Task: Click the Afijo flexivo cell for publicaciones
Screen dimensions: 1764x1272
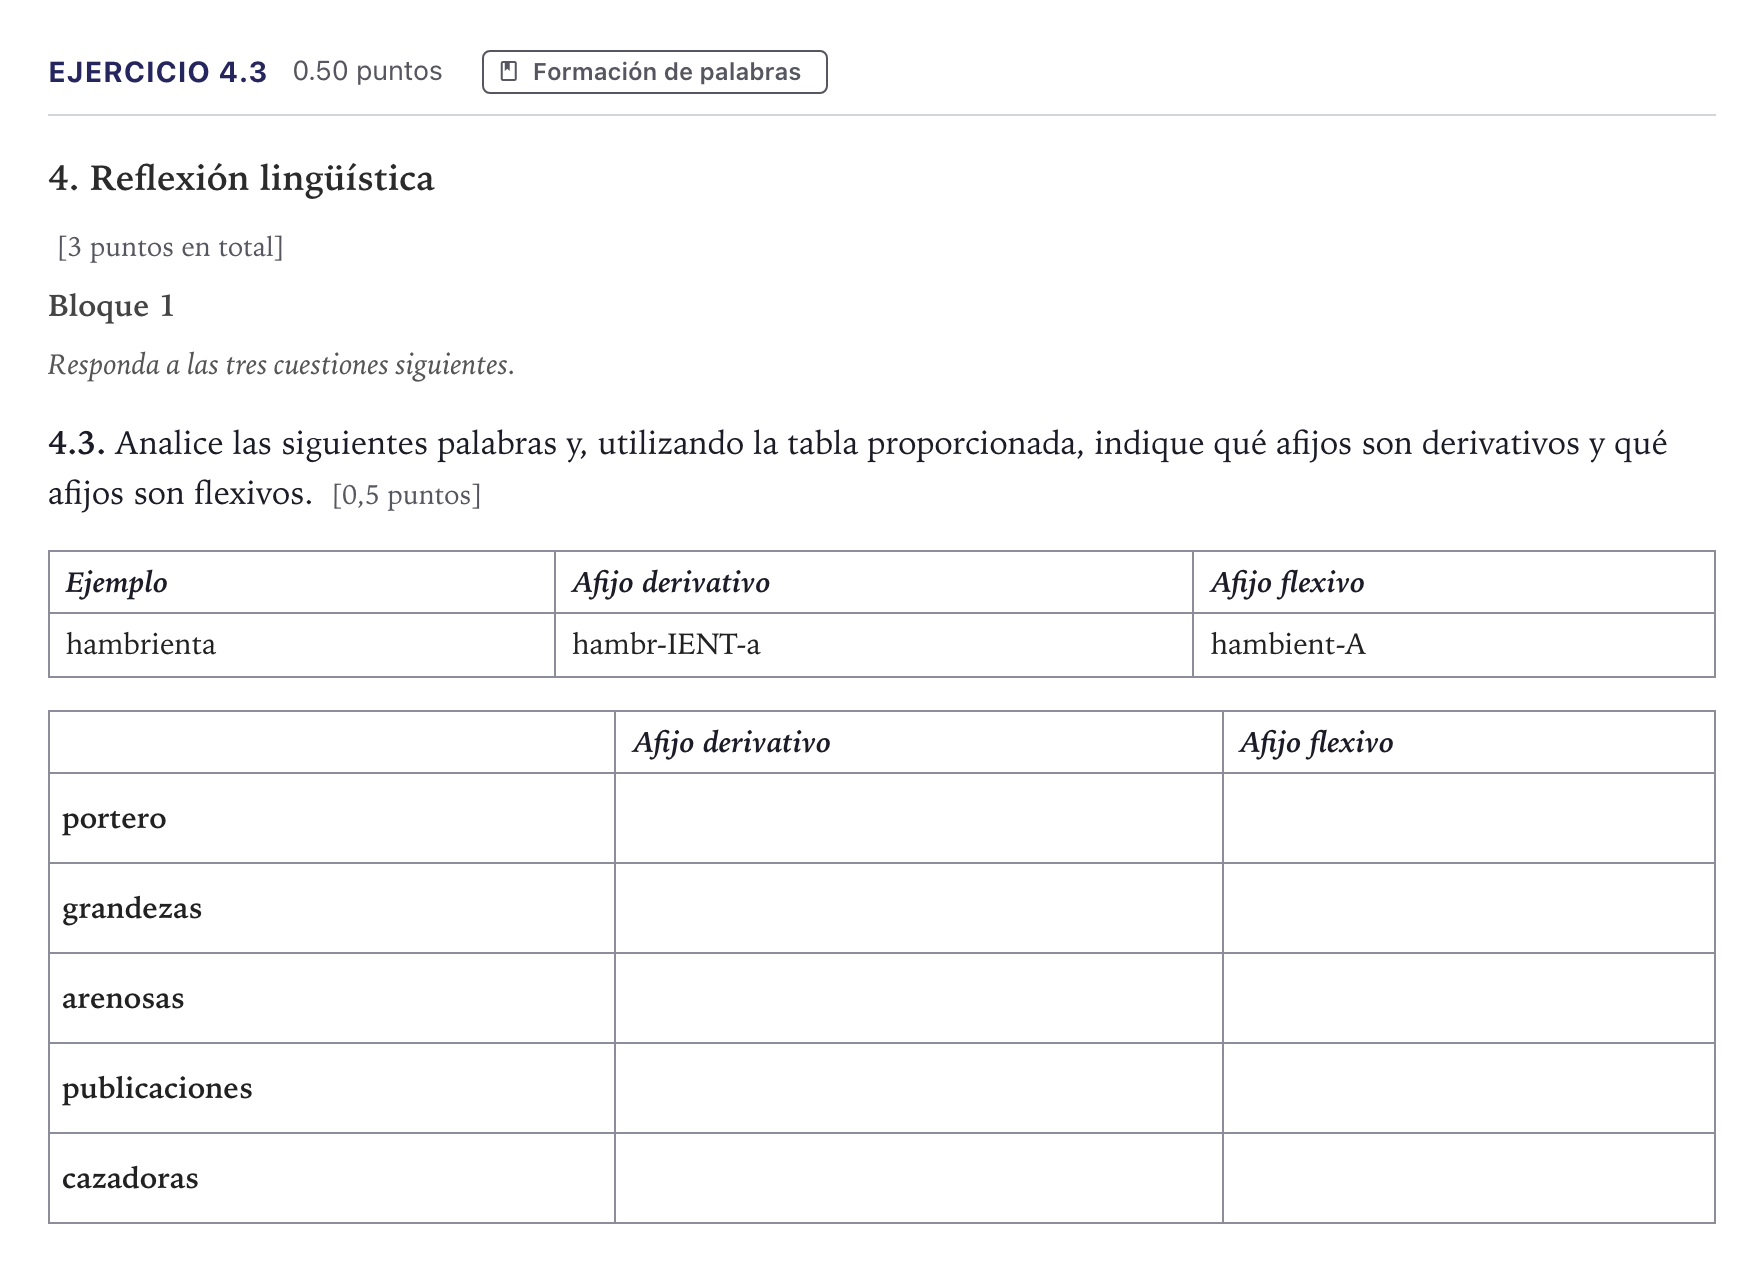Action: pyautogui.click(x=1469, y=1088)
